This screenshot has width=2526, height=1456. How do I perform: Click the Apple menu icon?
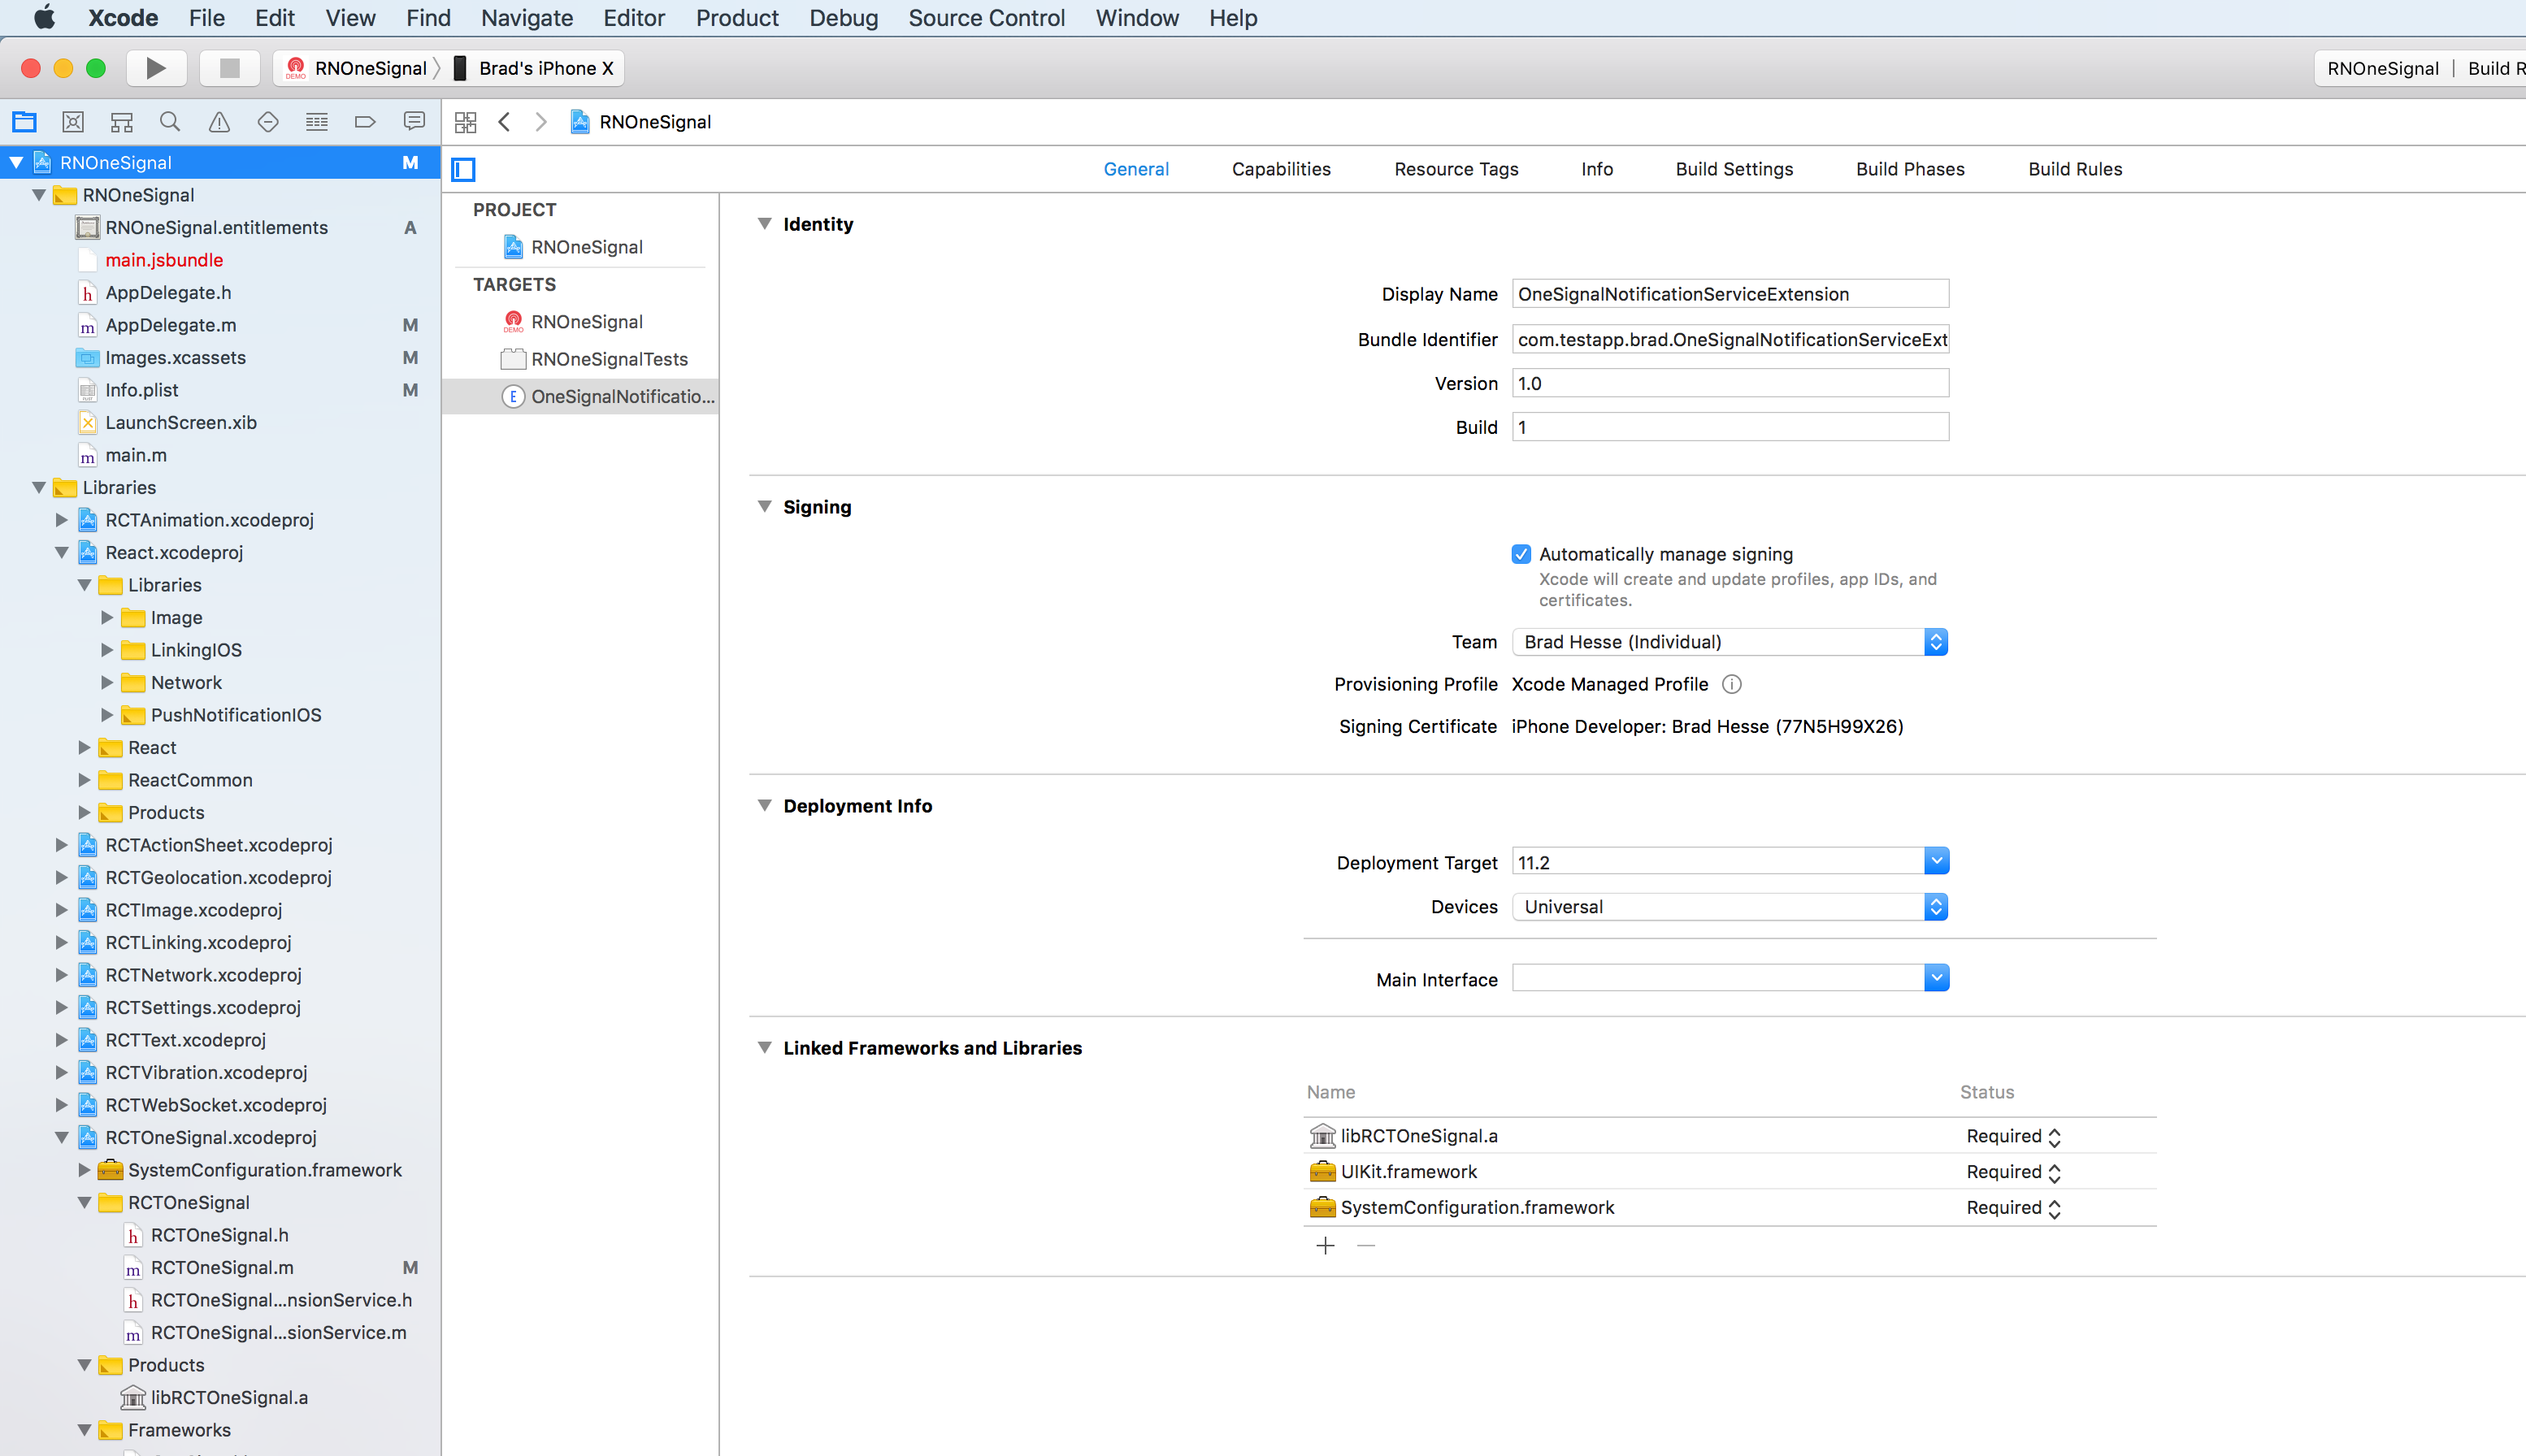[x=44, y=17]
